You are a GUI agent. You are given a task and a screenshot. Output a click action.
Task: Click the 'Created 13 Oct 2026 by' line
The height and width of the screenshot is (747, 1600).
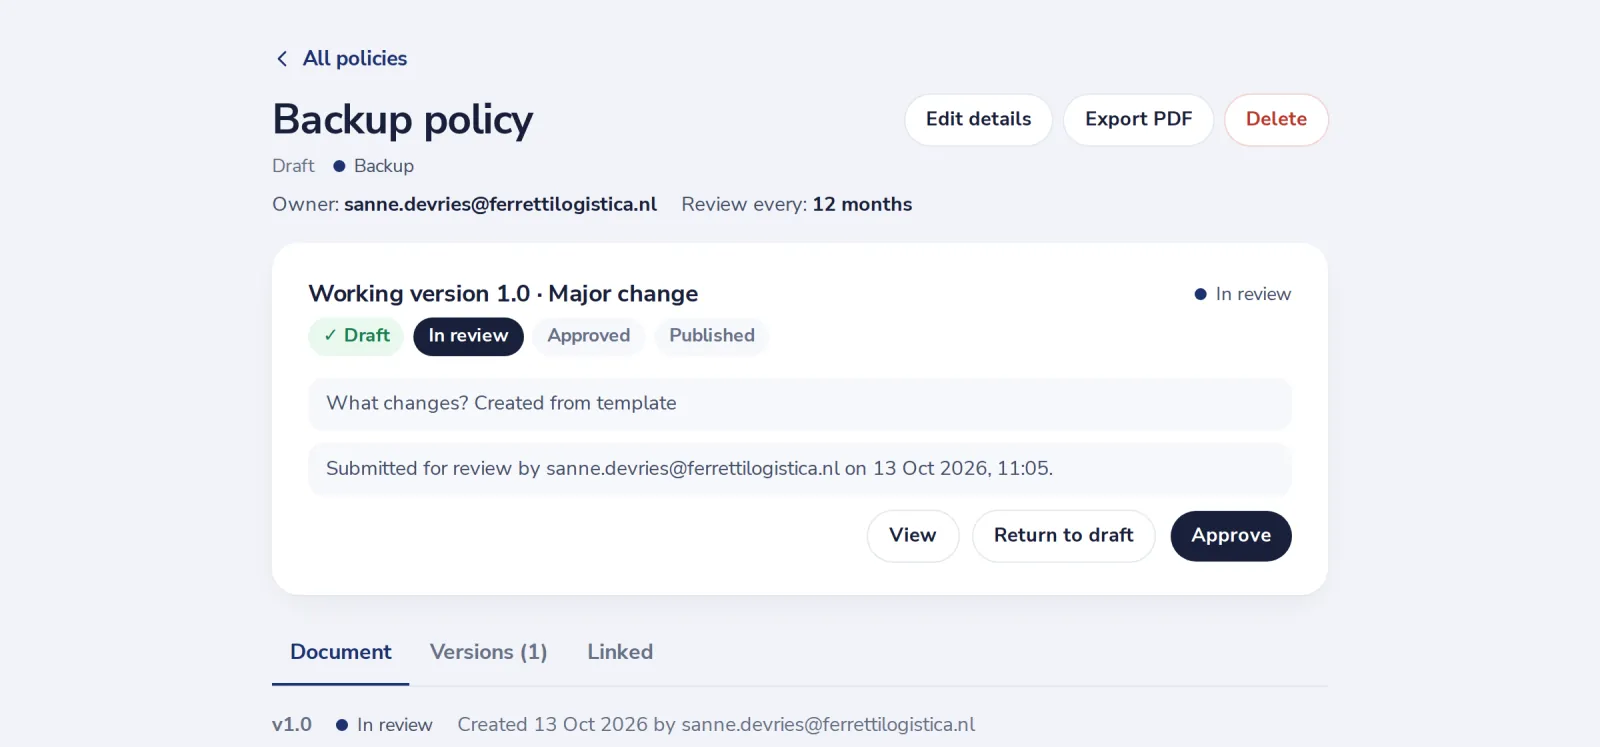pos(716,725)
